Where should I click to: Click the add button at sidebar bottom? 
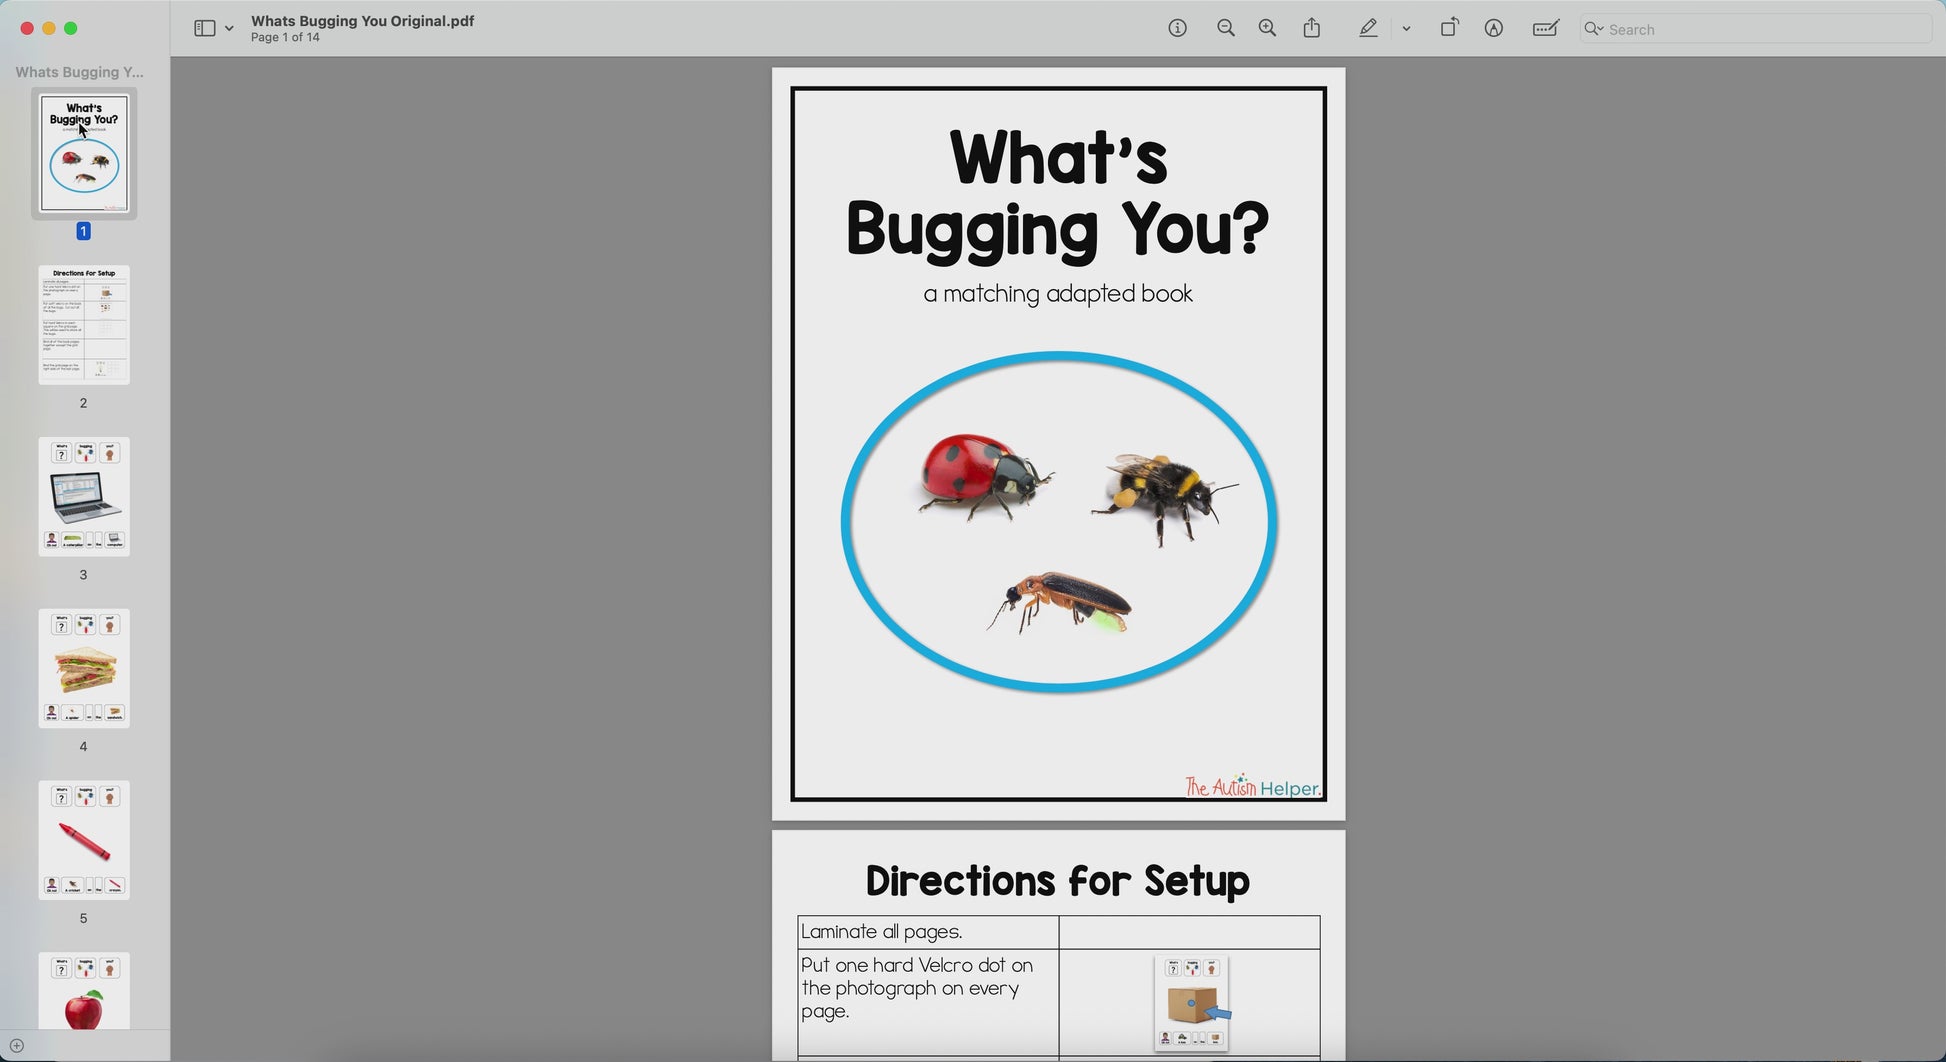17,1046
